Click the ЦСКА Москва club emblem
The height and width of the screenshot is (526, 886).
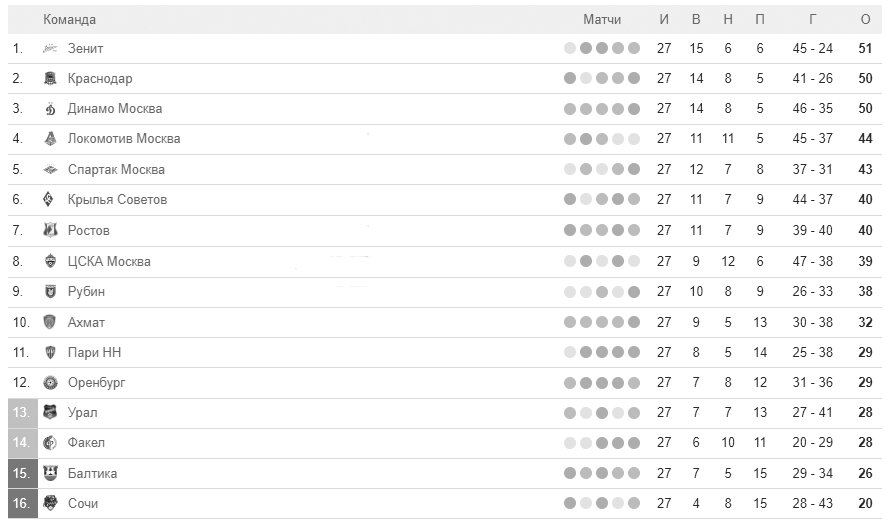pyautogui.click(x=50, y=261)
